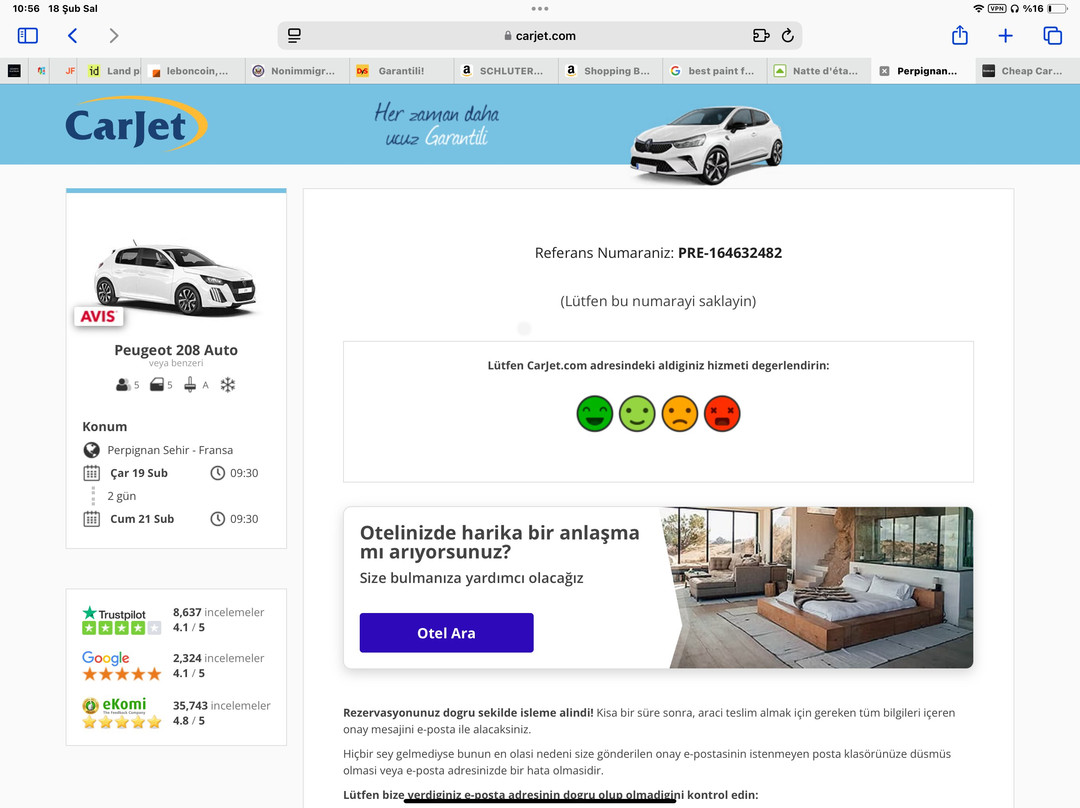Image resolution: width=1080 pixels, height=808 pixels.
Task: Tap the Share icon in Safari toolbar
Action: 959,35
